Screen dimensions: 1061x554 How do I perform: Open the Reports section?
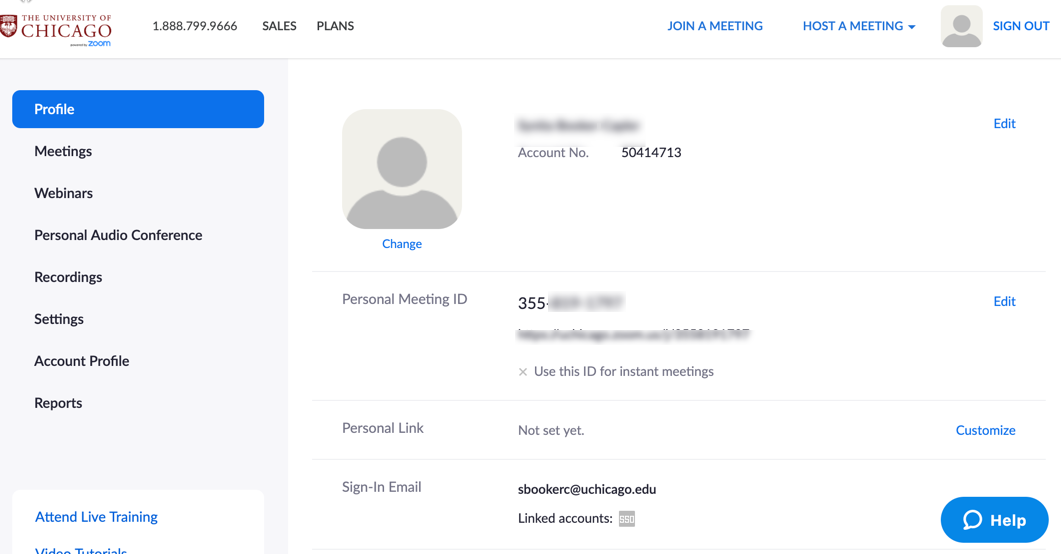pos(58,403)
